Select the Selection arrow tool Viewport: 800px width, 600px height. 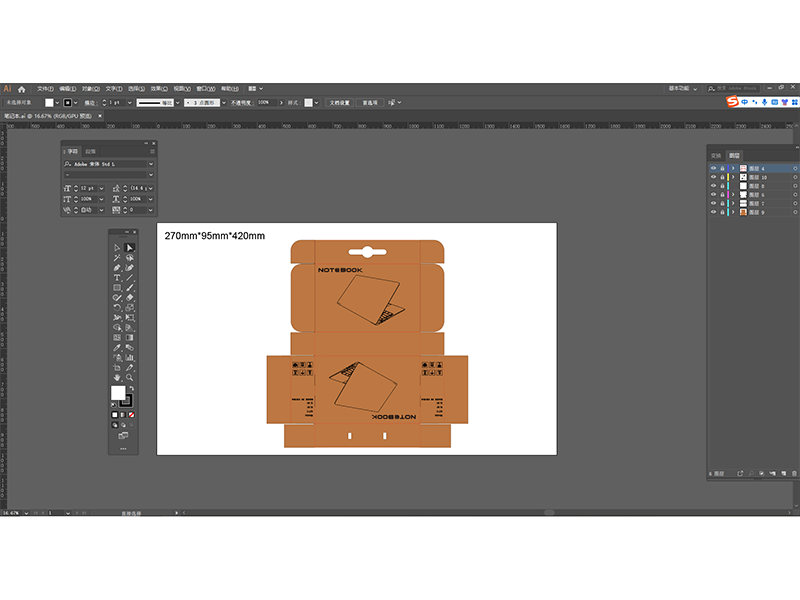[x=117, y=247]
